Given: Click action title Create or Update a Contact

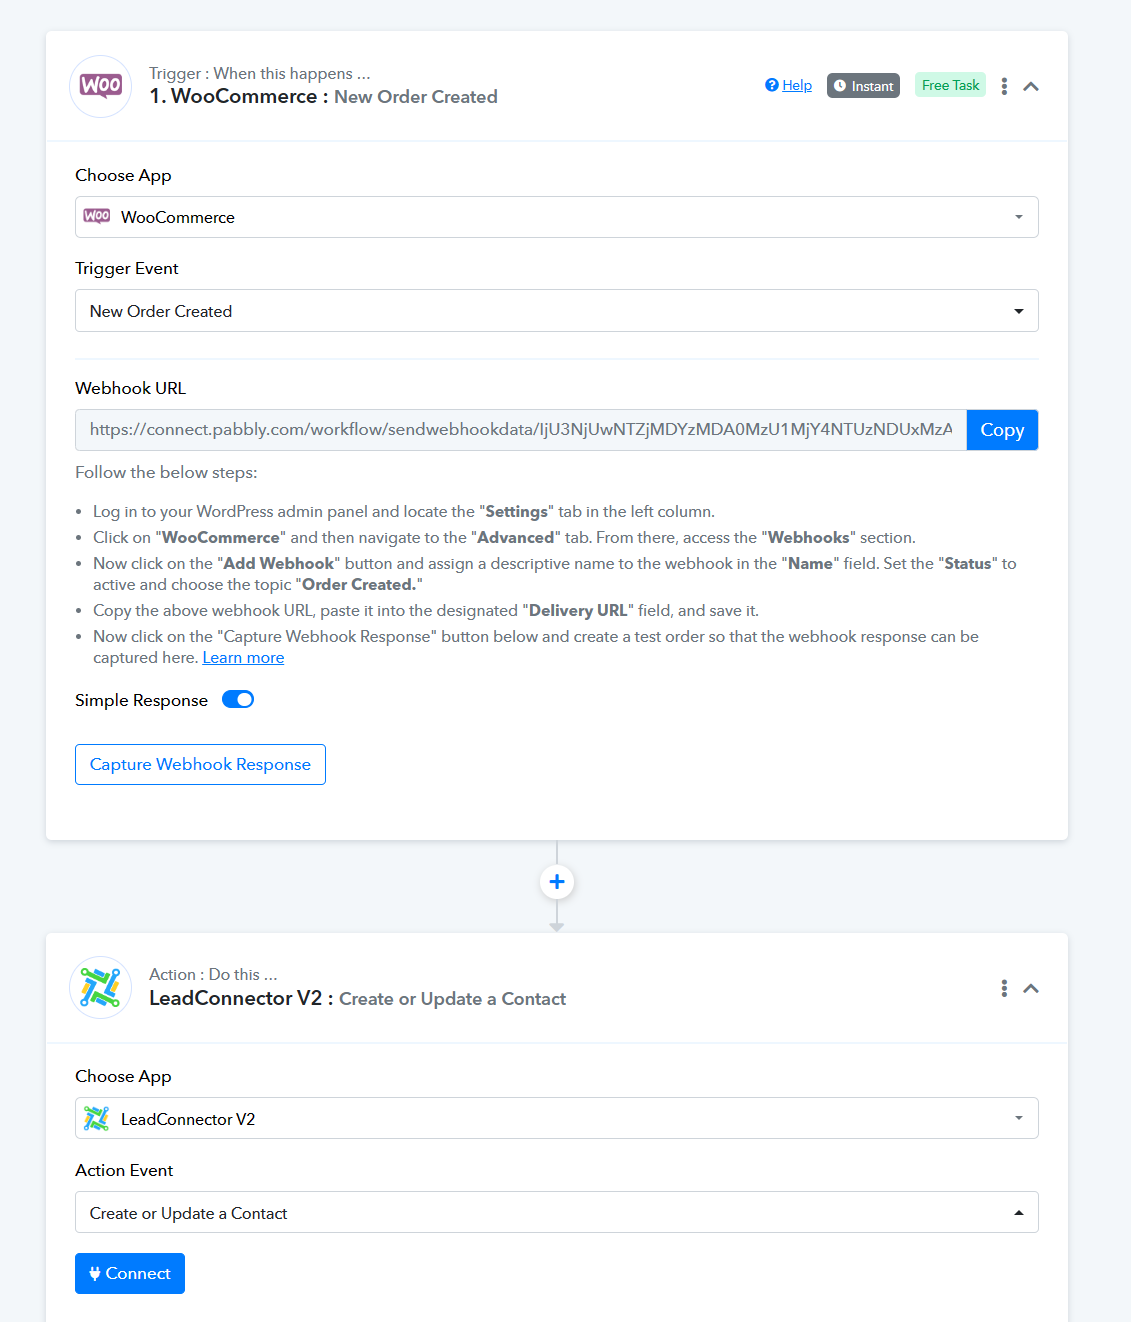Looking at the screenshot, I should 453,999.
